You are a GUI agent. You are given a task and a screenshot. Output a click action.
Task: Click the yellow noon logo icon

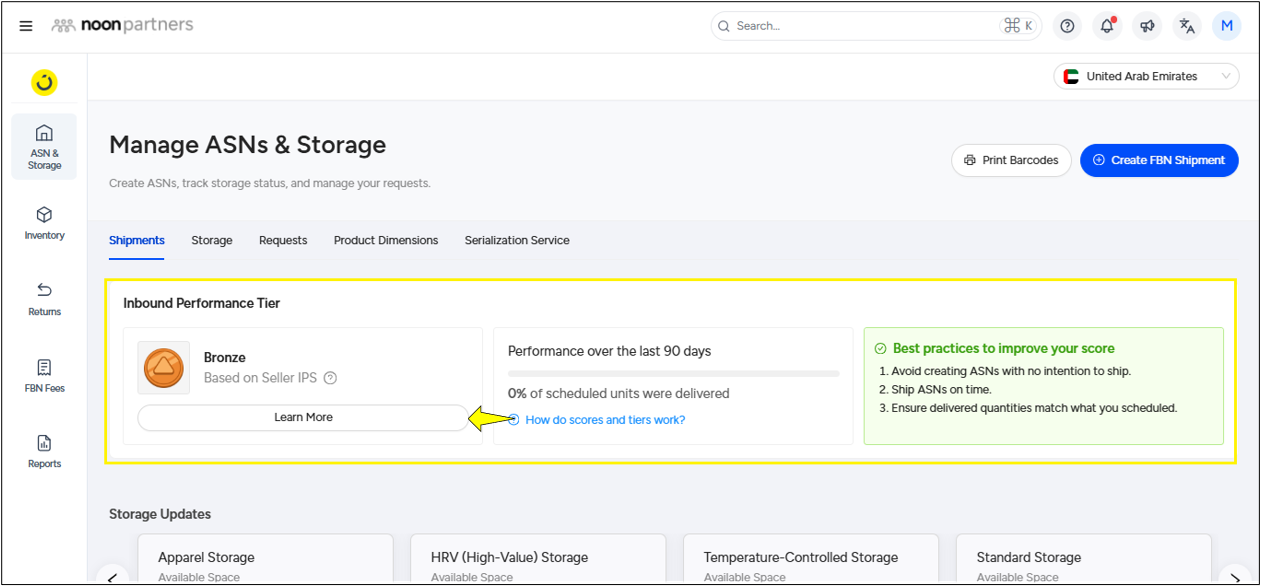(44, 82)
